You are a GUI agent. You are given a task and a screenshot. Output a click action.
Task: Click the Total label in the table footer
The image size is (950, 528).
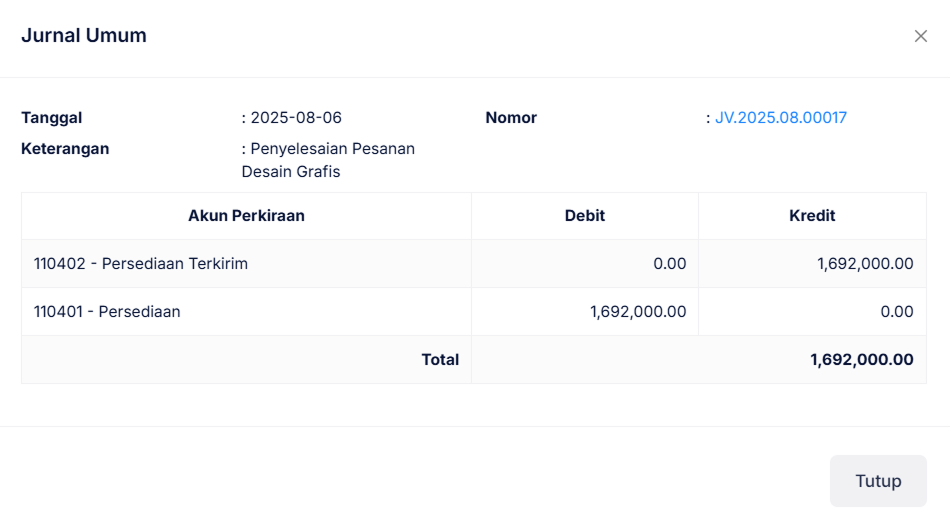coord(440,360)
